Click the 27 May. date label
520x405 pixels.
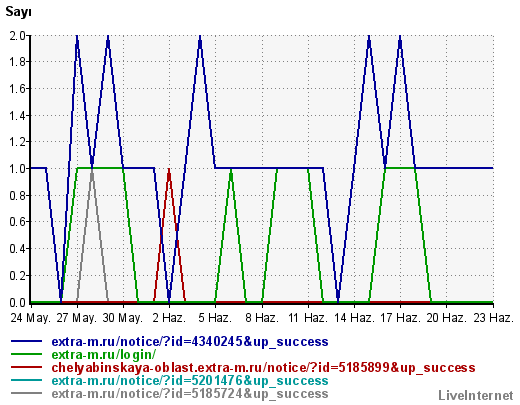coord(77,318)
